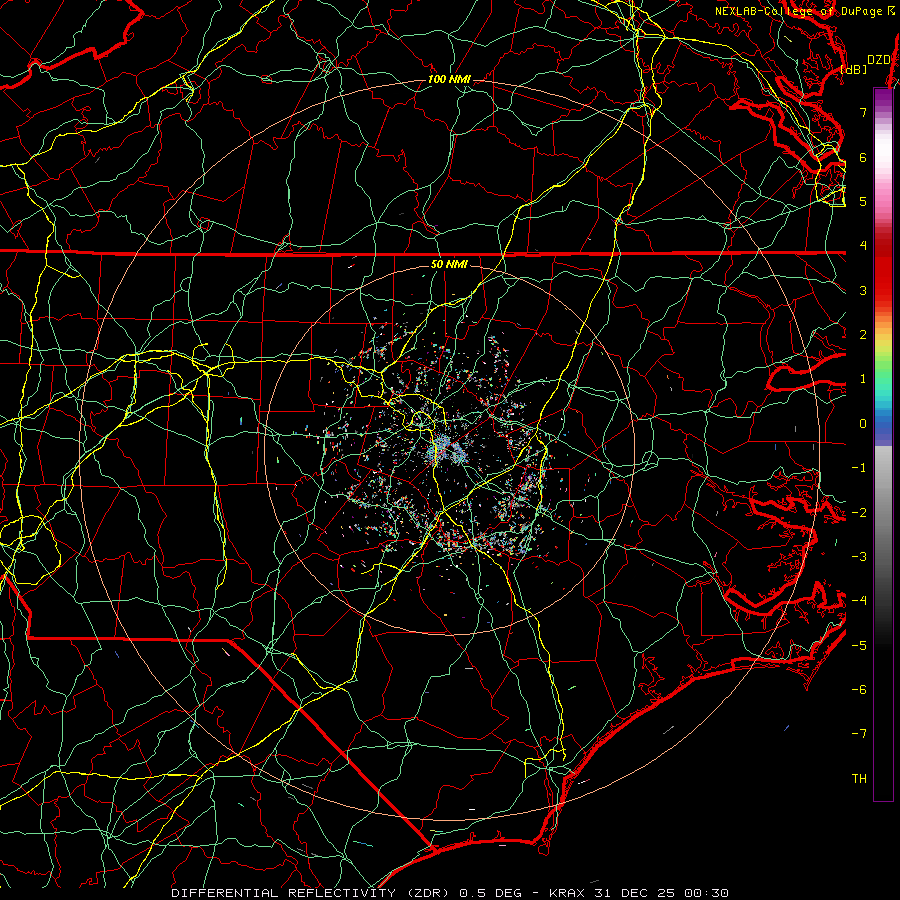Select the "5" value on the ZDR scale

pos(863,201)
